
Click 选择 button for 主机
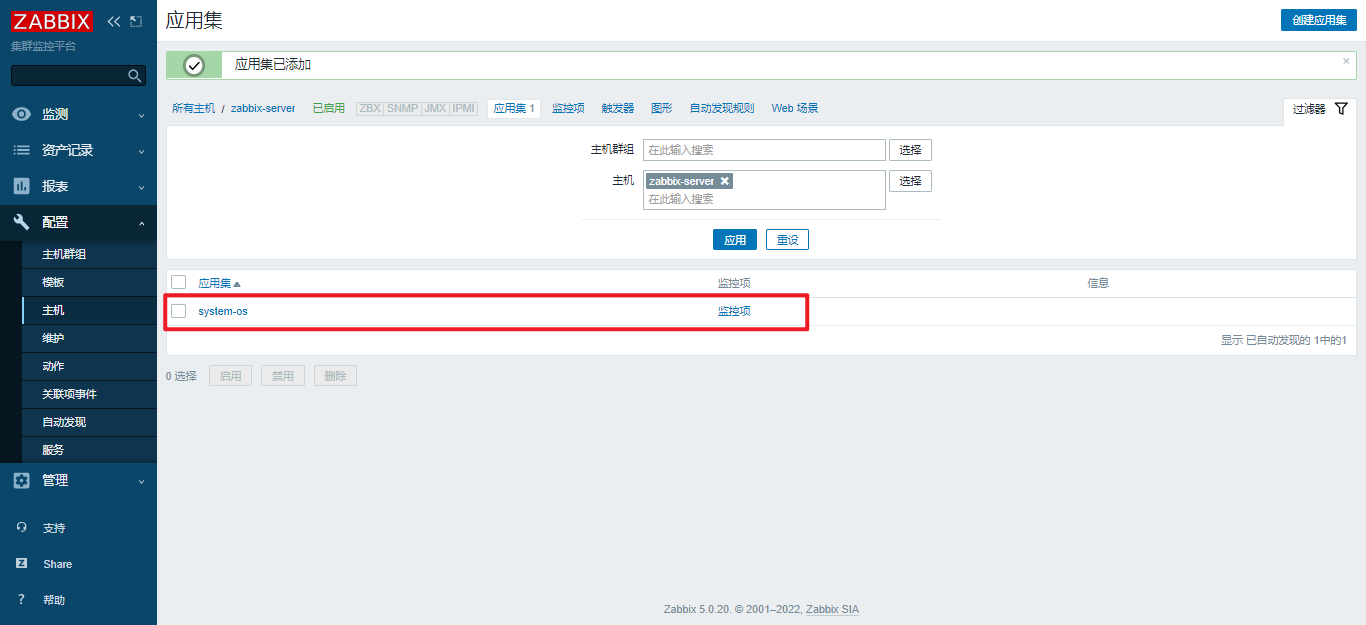click(910, 181)
